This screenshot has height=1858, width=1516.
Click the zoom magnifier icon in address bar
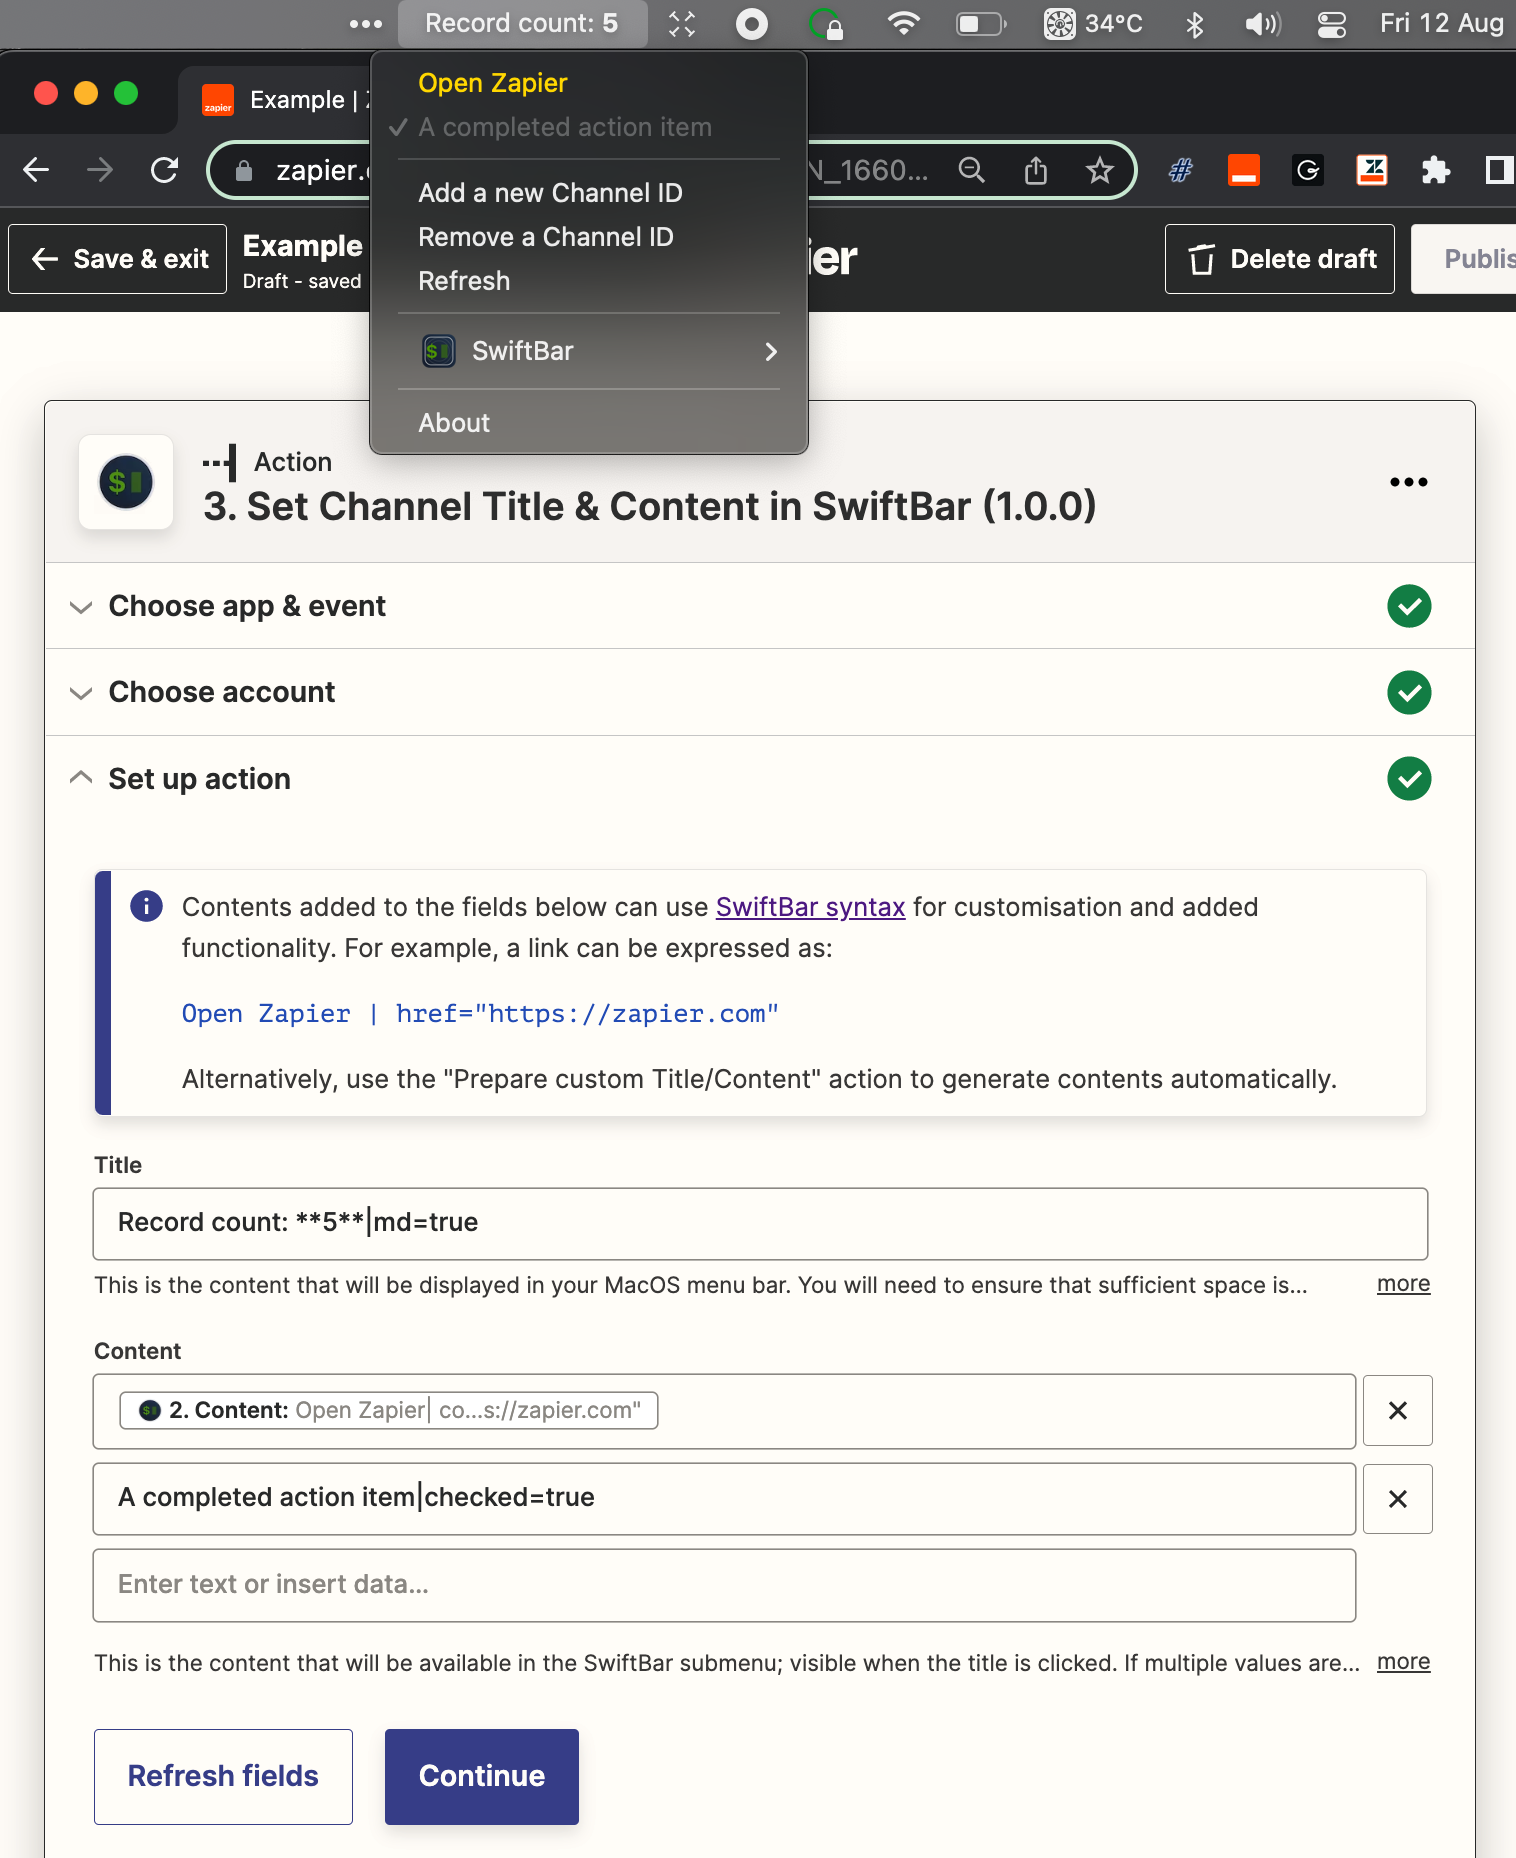(x=971, y=171)
